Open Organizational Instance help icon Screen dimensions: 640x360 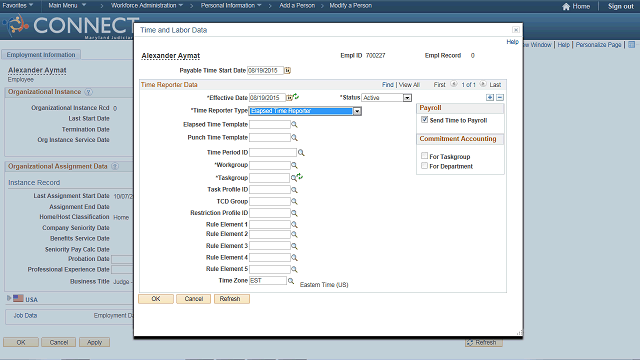coord(88,92)
